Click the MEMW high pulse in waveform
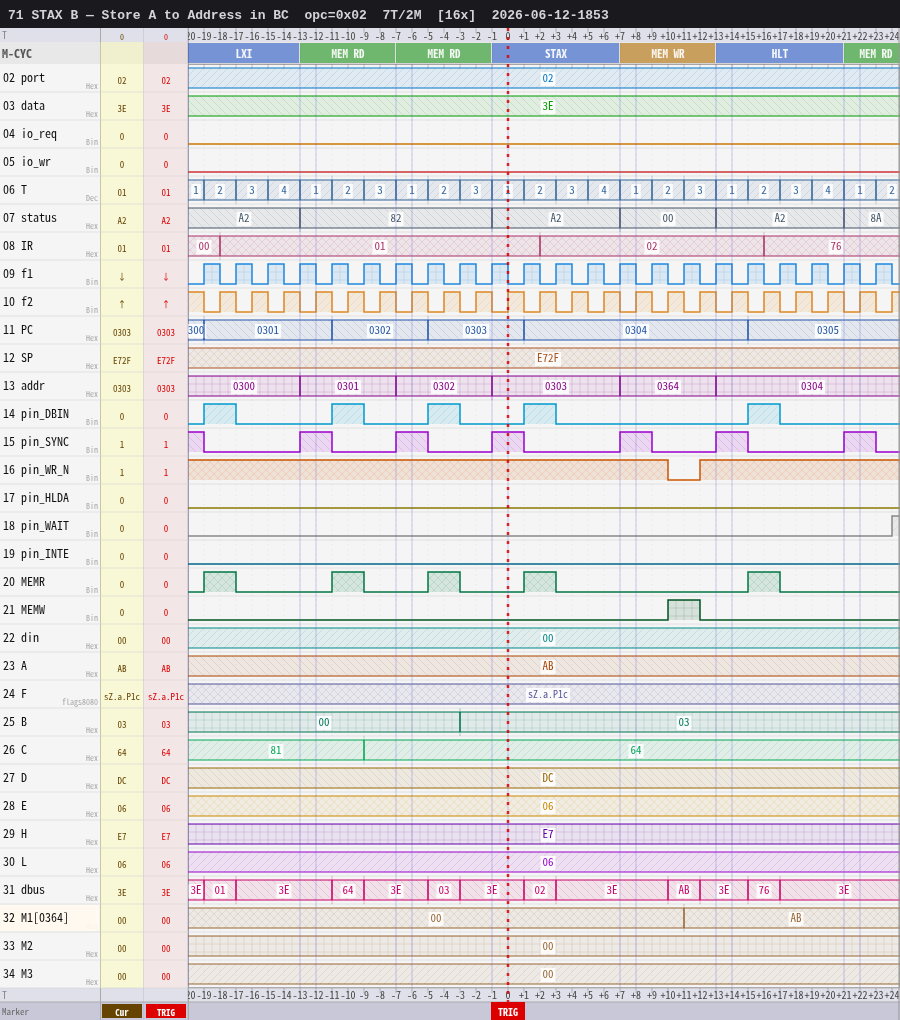Image resolution: width=900 pixels, height=1020 pixels. 683,610
